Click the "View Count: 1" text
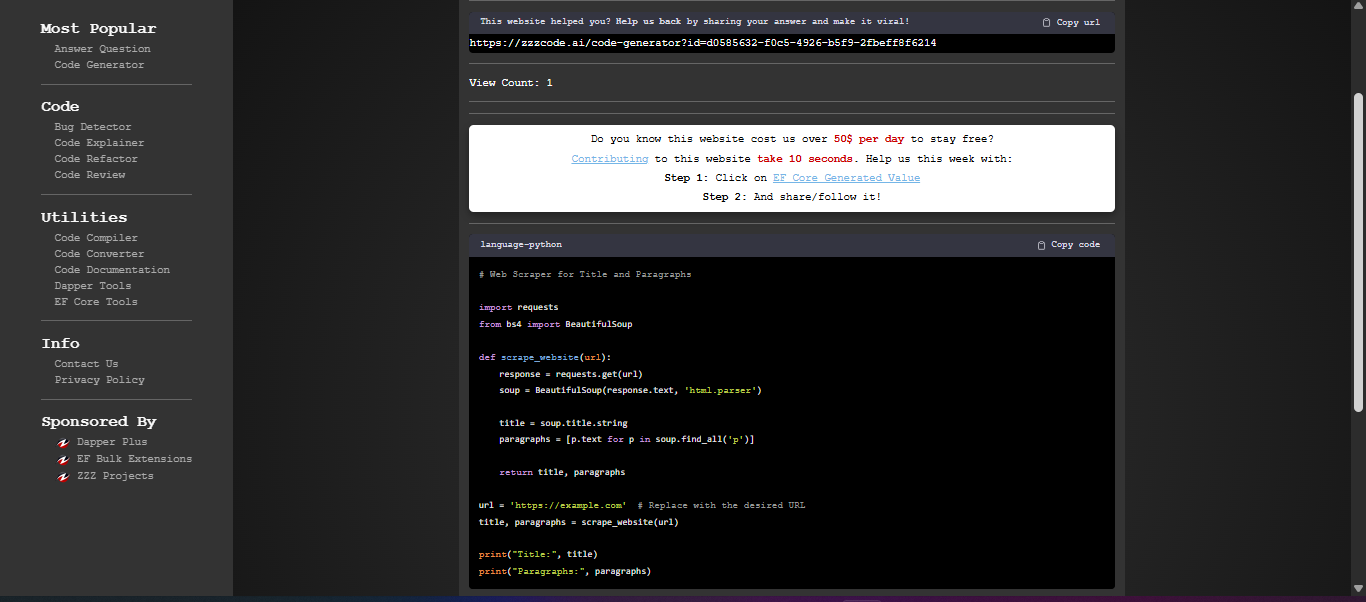Image resolution: width=1366 pixels, height=602 pixels. (511, 83)
